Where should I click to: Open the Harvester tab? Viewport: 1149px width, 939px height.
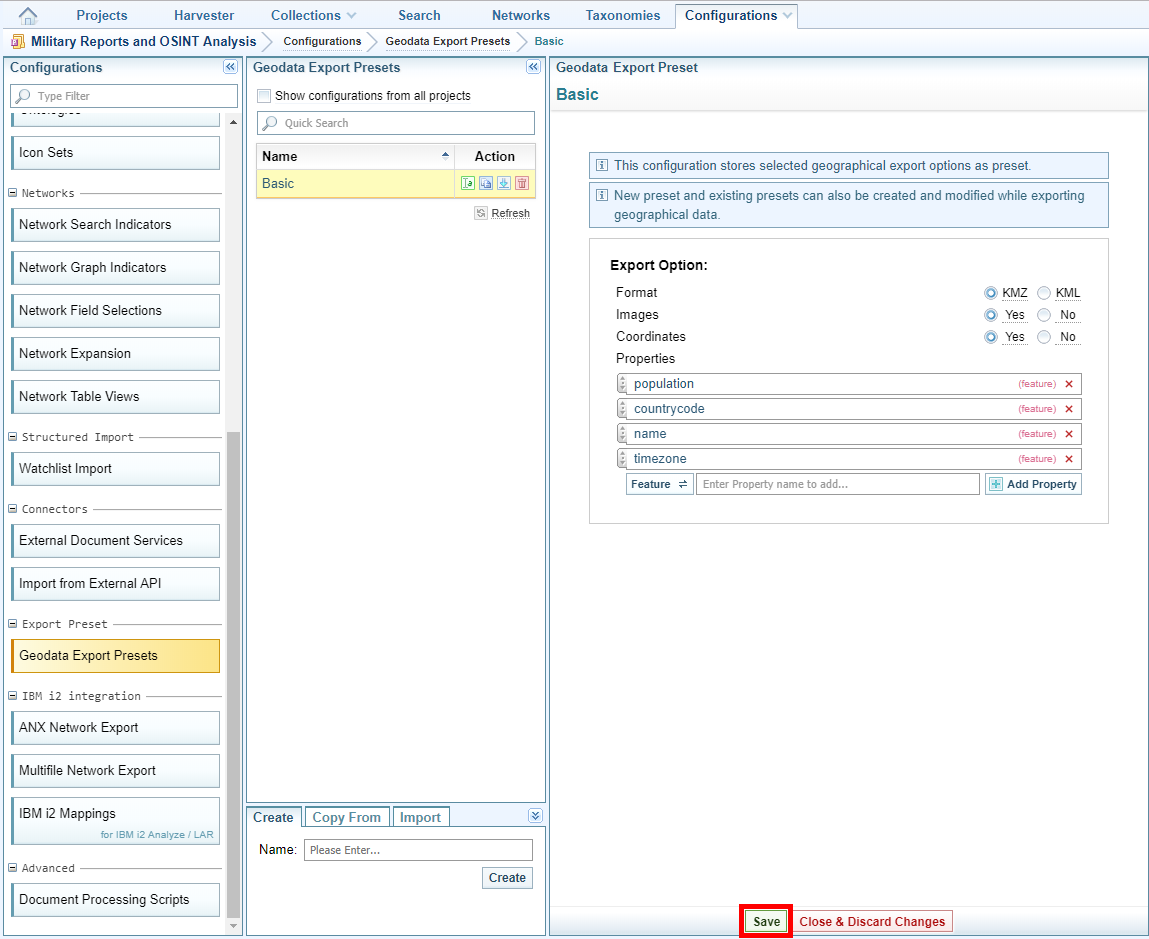(x=204, y=16)
